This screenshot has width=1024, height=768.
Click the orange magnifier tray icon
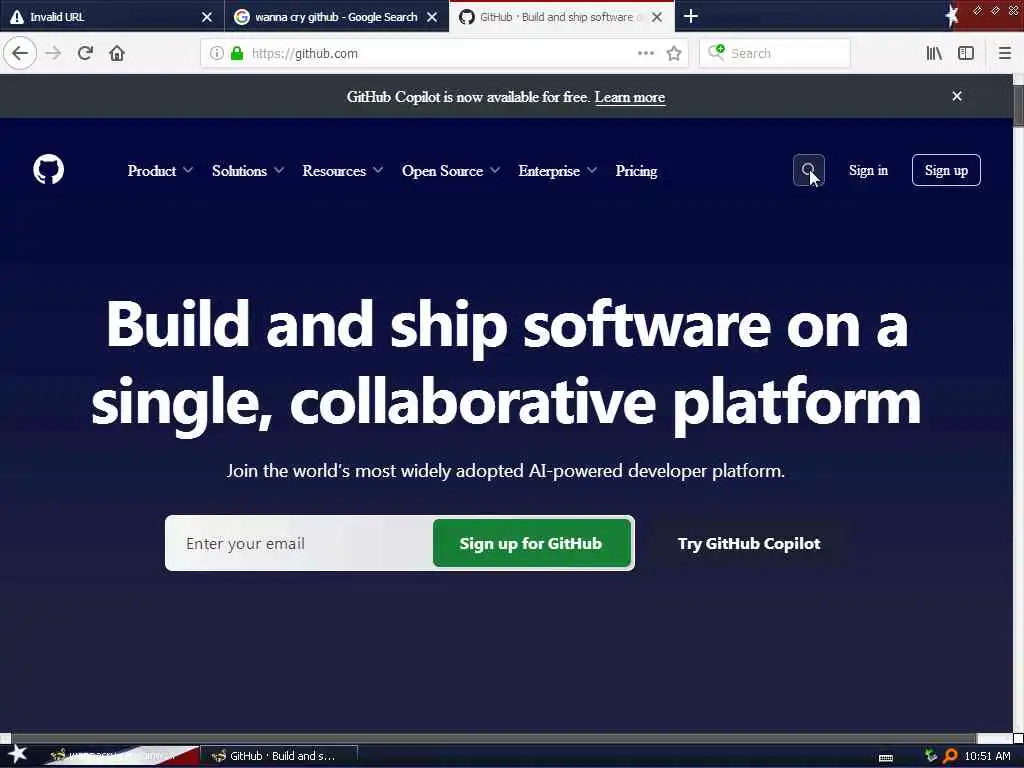[x=950, y=756]
